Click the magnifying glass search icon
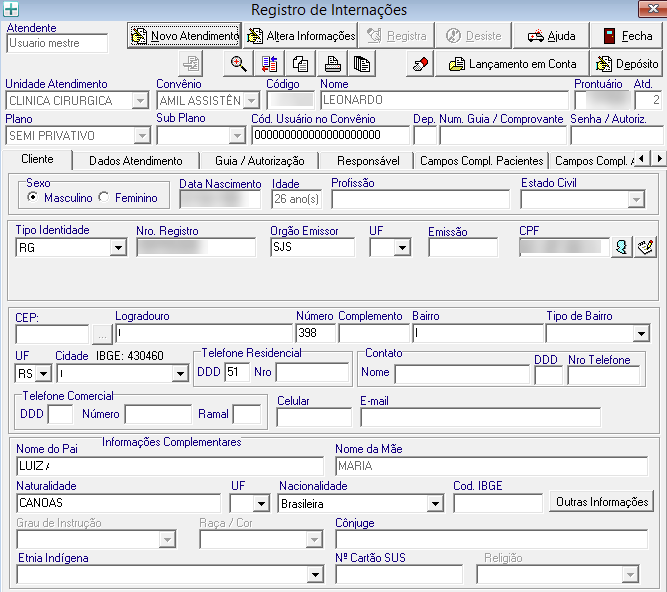667x592 pixels. 238,64
